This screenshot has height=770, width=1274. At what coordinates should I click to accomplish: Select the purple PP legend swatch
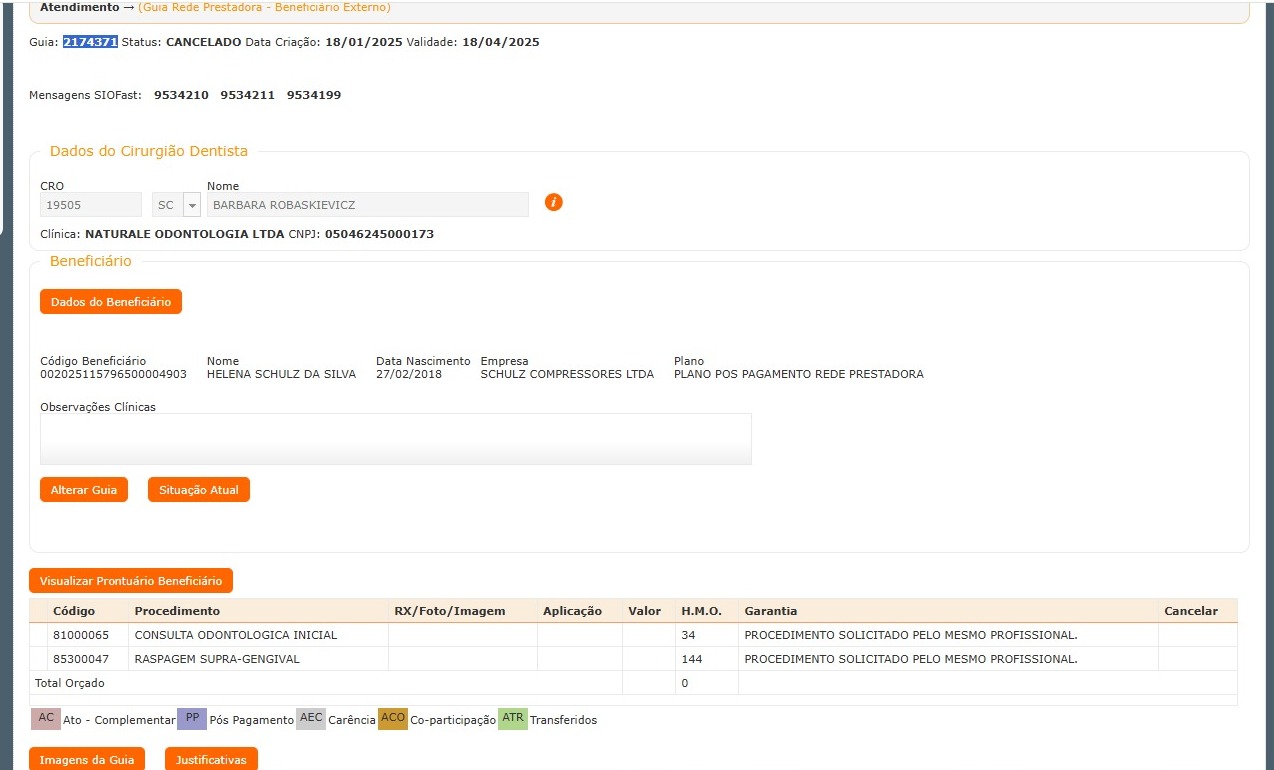192,719
